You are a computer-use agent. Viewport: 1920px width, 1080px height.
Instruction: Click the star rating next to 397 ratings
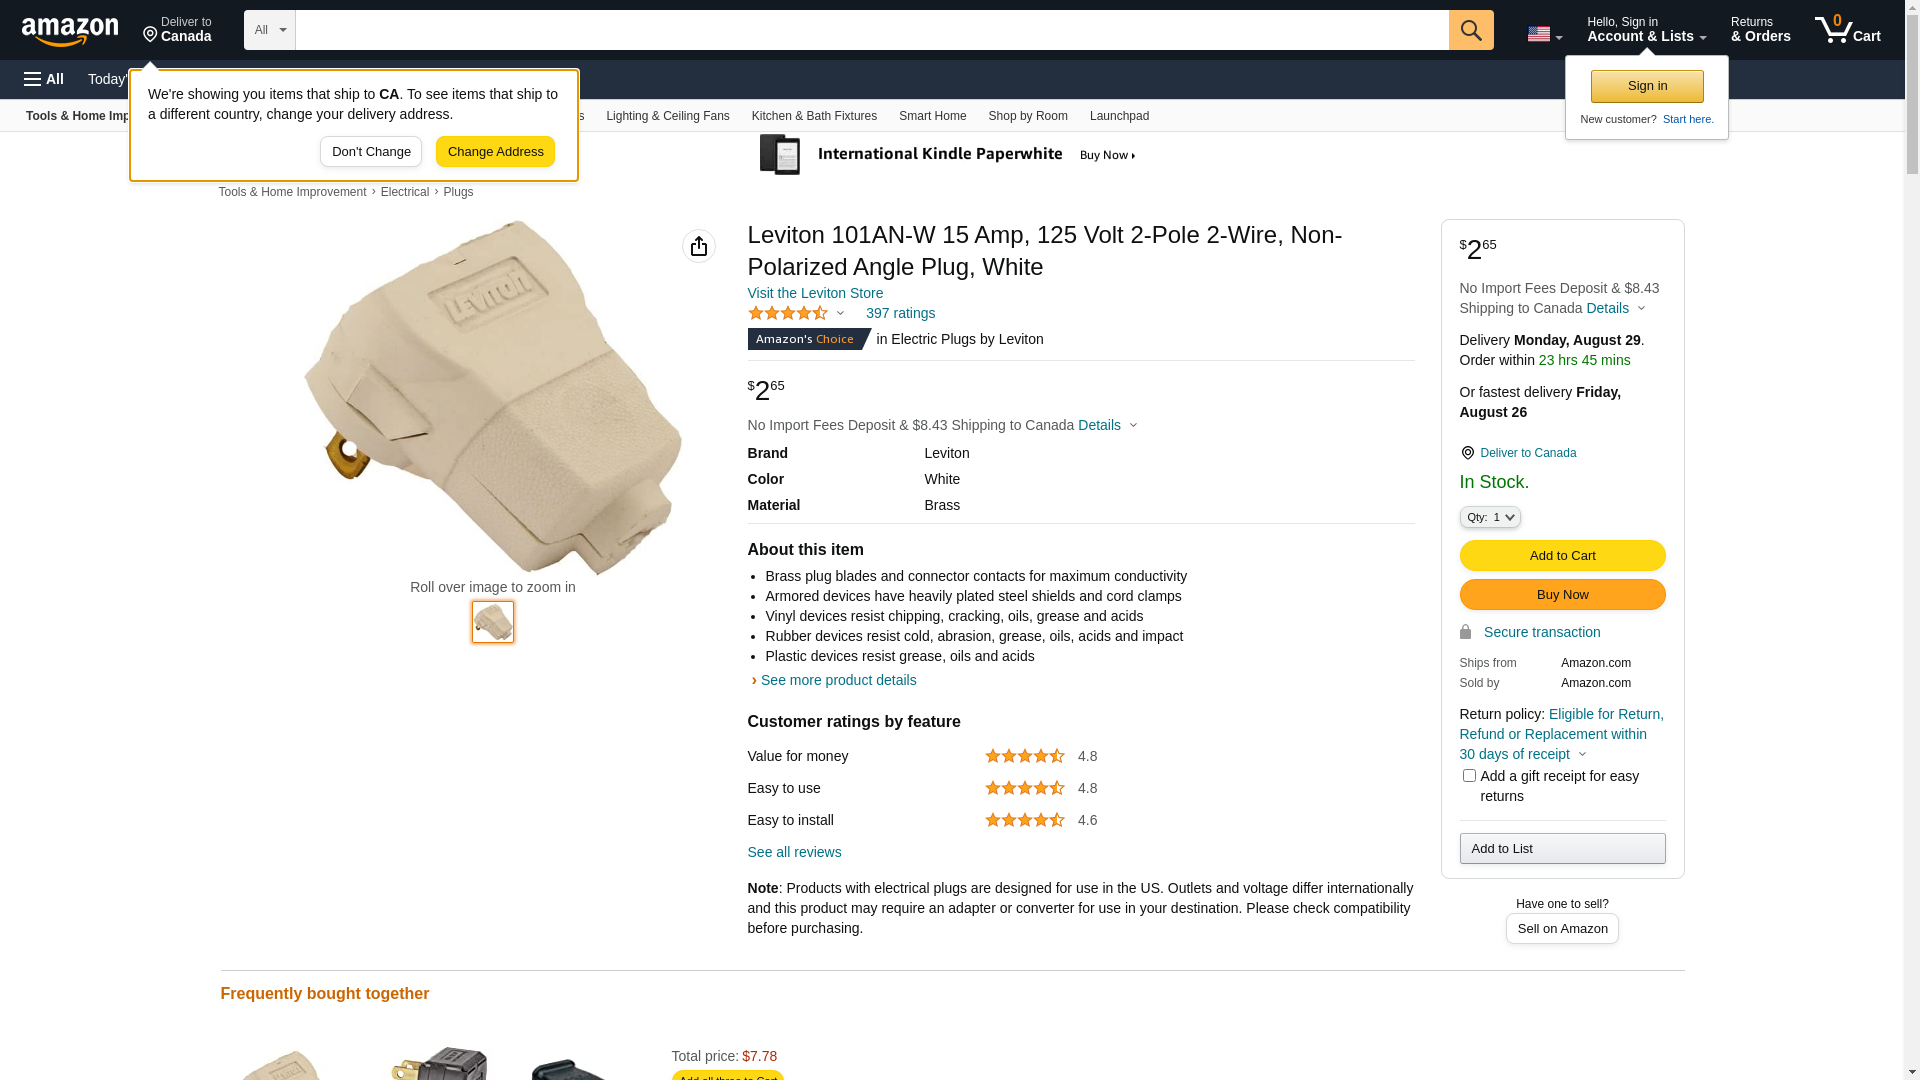pos(788,313)
